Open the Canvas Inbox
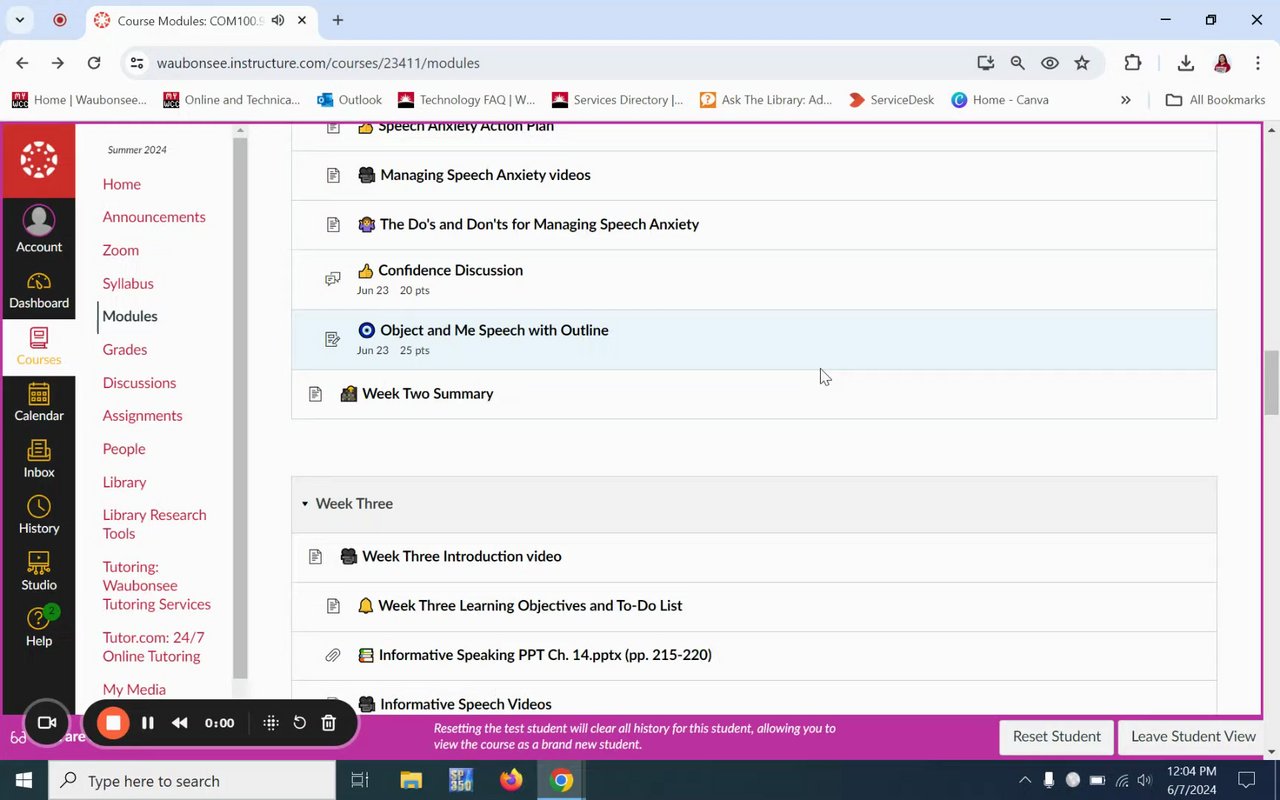 [x=39, y=460]
